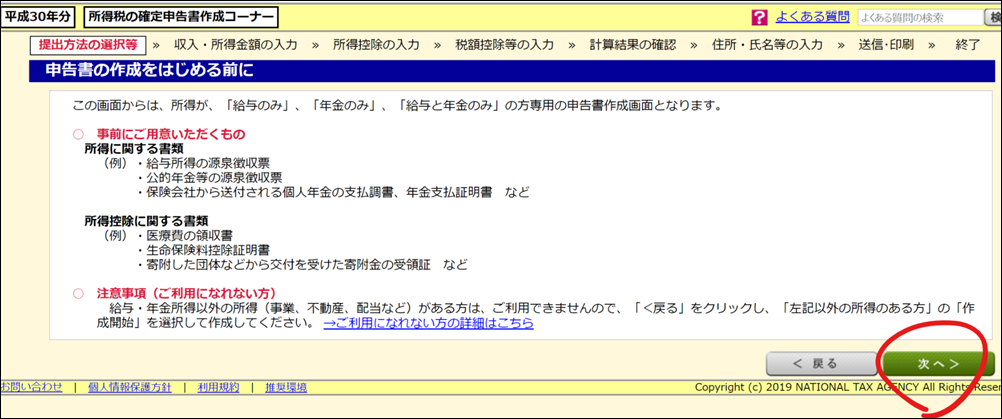The width and height of the screenshot is (1002, 419).
Task: Select the 終了 step
Action: [x=967, y=45]
